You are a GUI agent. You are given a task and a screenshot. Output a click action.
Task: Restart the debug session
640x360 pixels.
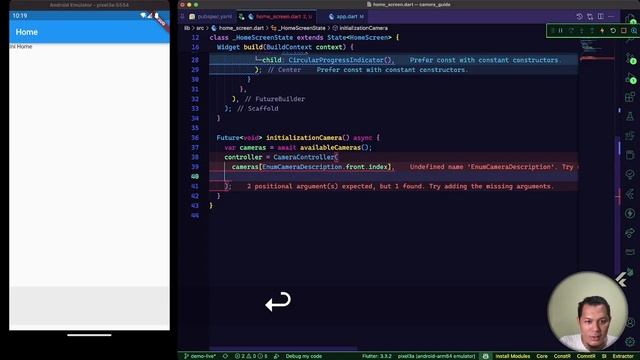tap(613, 31)
